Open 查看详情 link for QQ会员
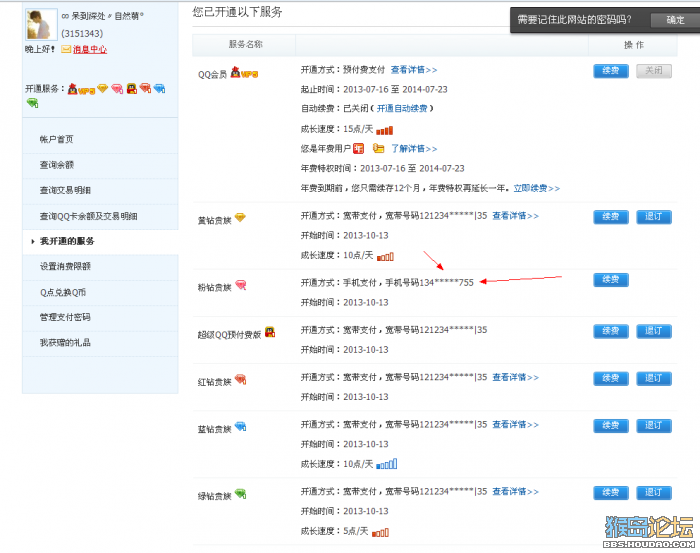This screenshot has height=553, width=700. [x=414, y=70]
